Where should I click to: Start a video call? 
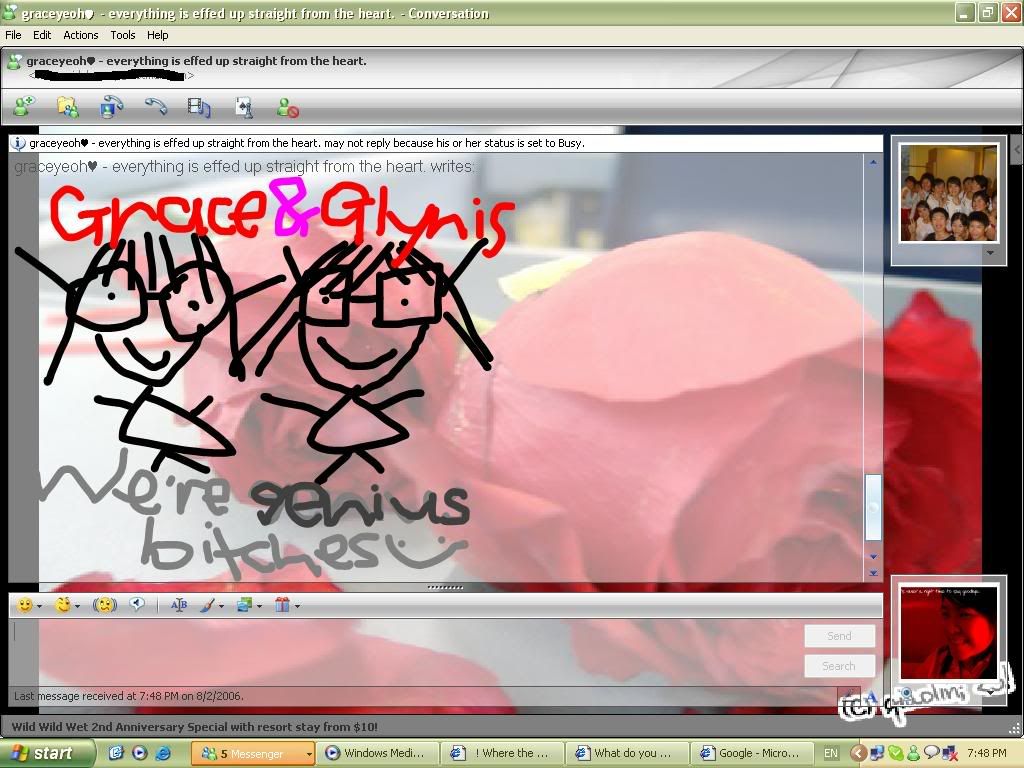(x=111, y=106)
